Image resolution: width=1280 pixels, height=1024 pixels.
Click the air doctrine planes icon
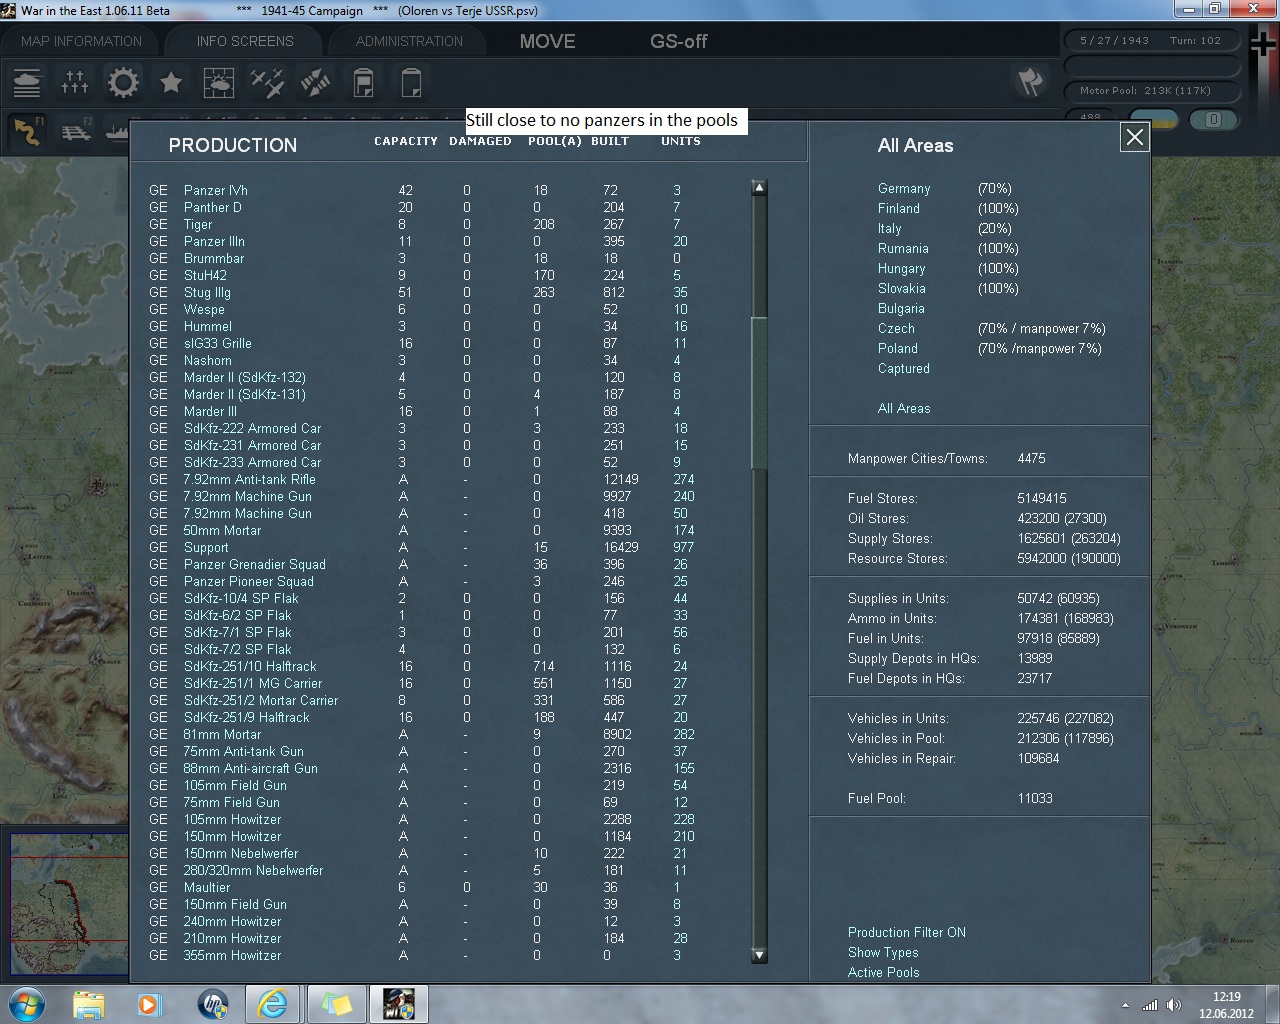pyautogui.click(x=267, y=82)
